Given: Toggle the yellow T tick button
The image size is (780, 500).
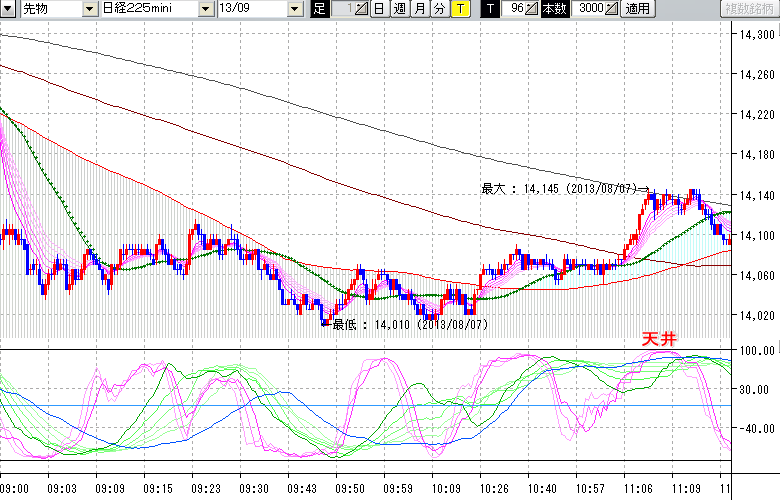Looking at the screenshot, I should (x=459, y=9).
